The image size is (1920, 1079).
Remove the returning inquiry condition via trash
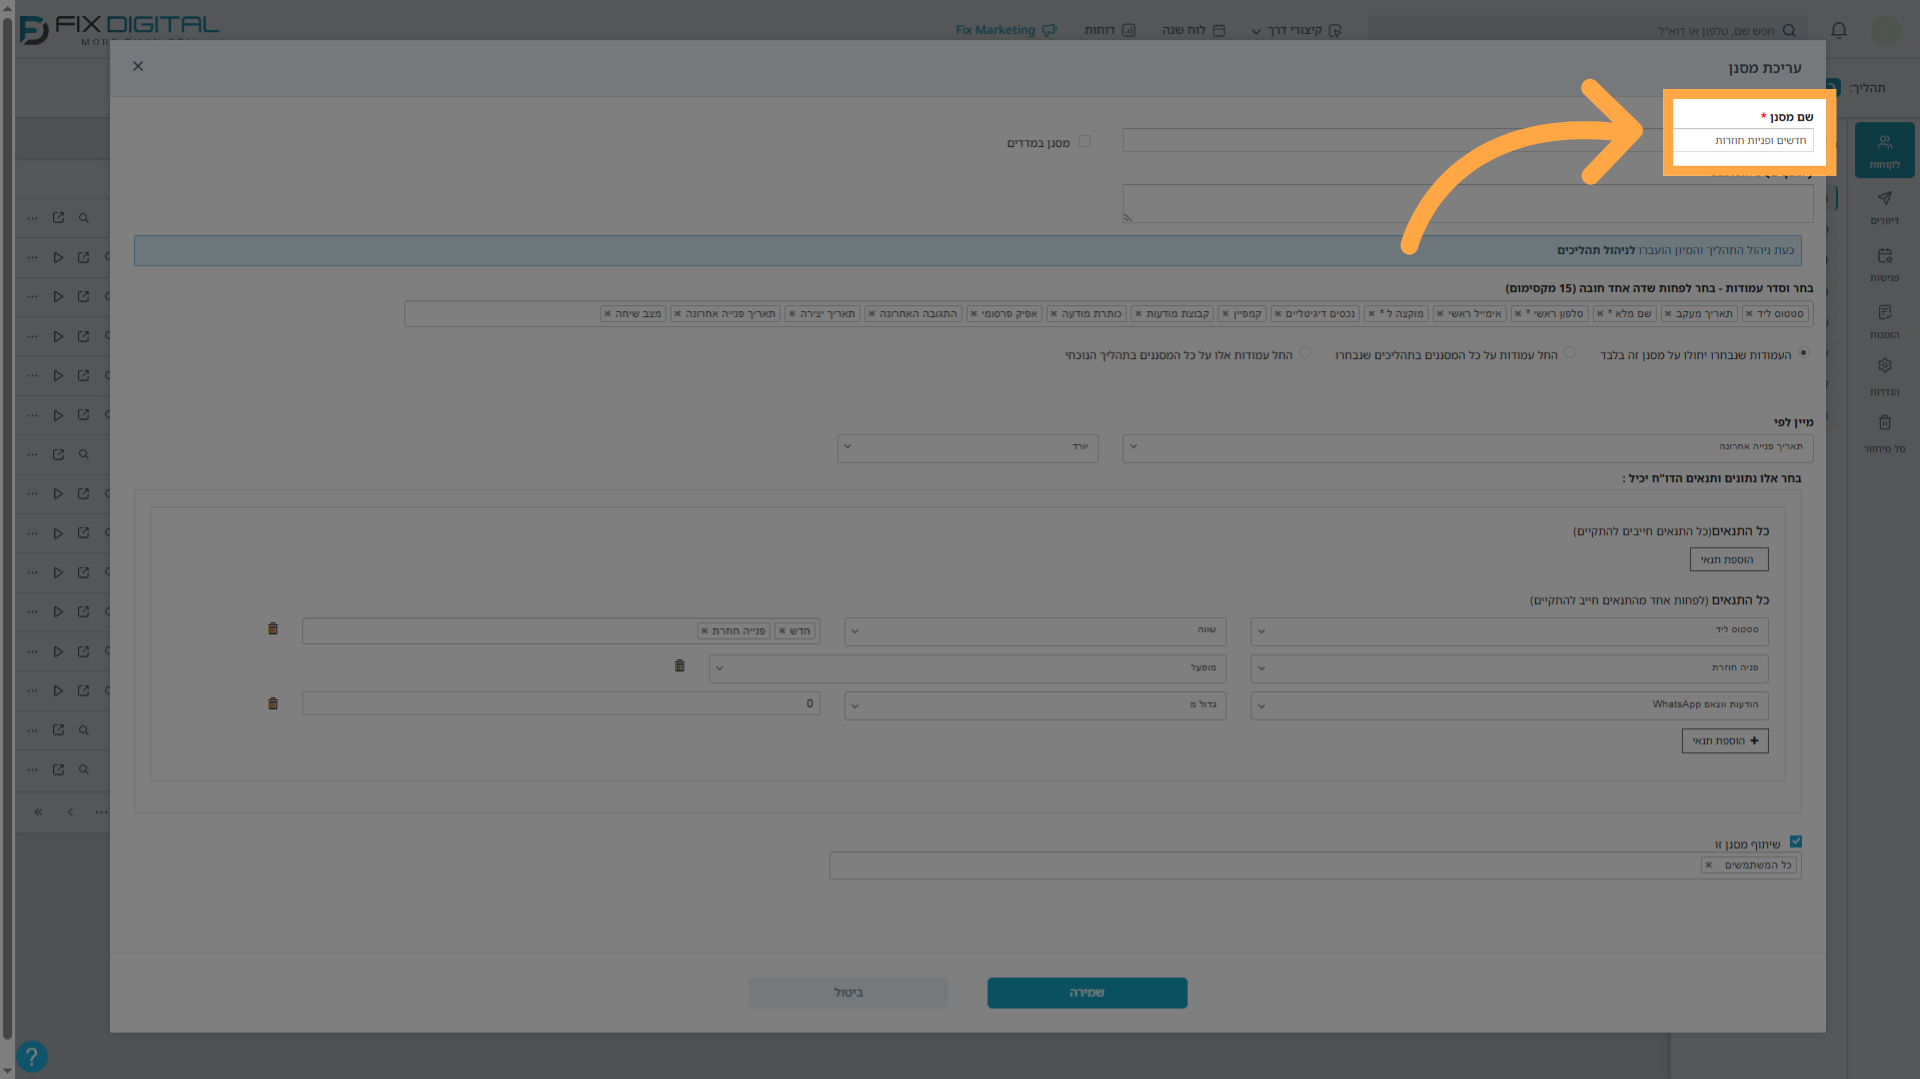point(680,666)
